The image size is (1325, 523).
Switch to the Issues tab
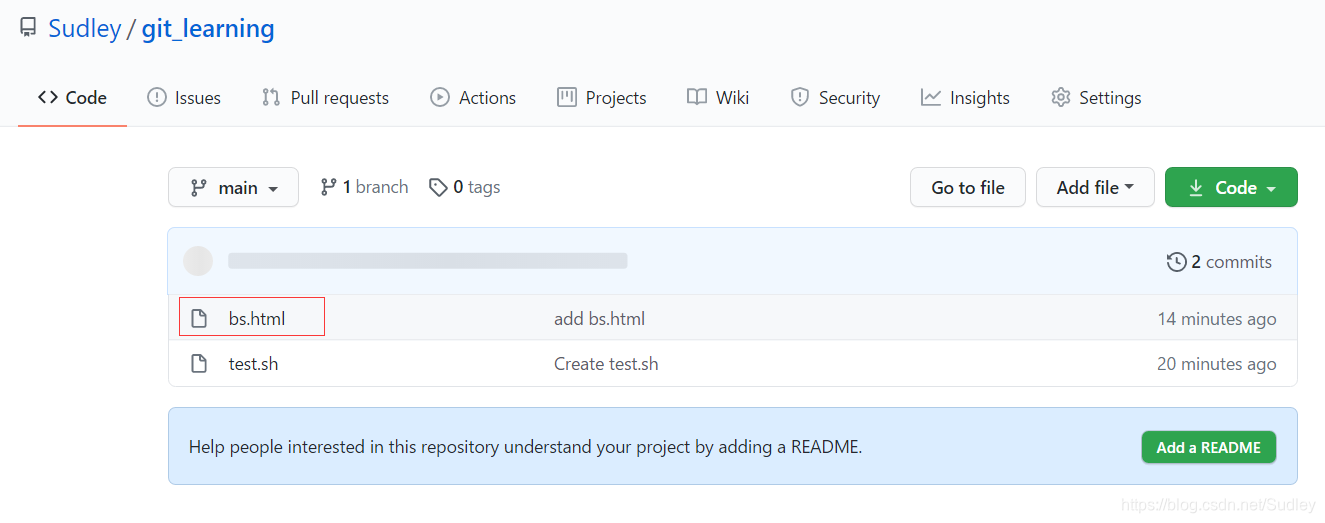[x=184, y=98]
